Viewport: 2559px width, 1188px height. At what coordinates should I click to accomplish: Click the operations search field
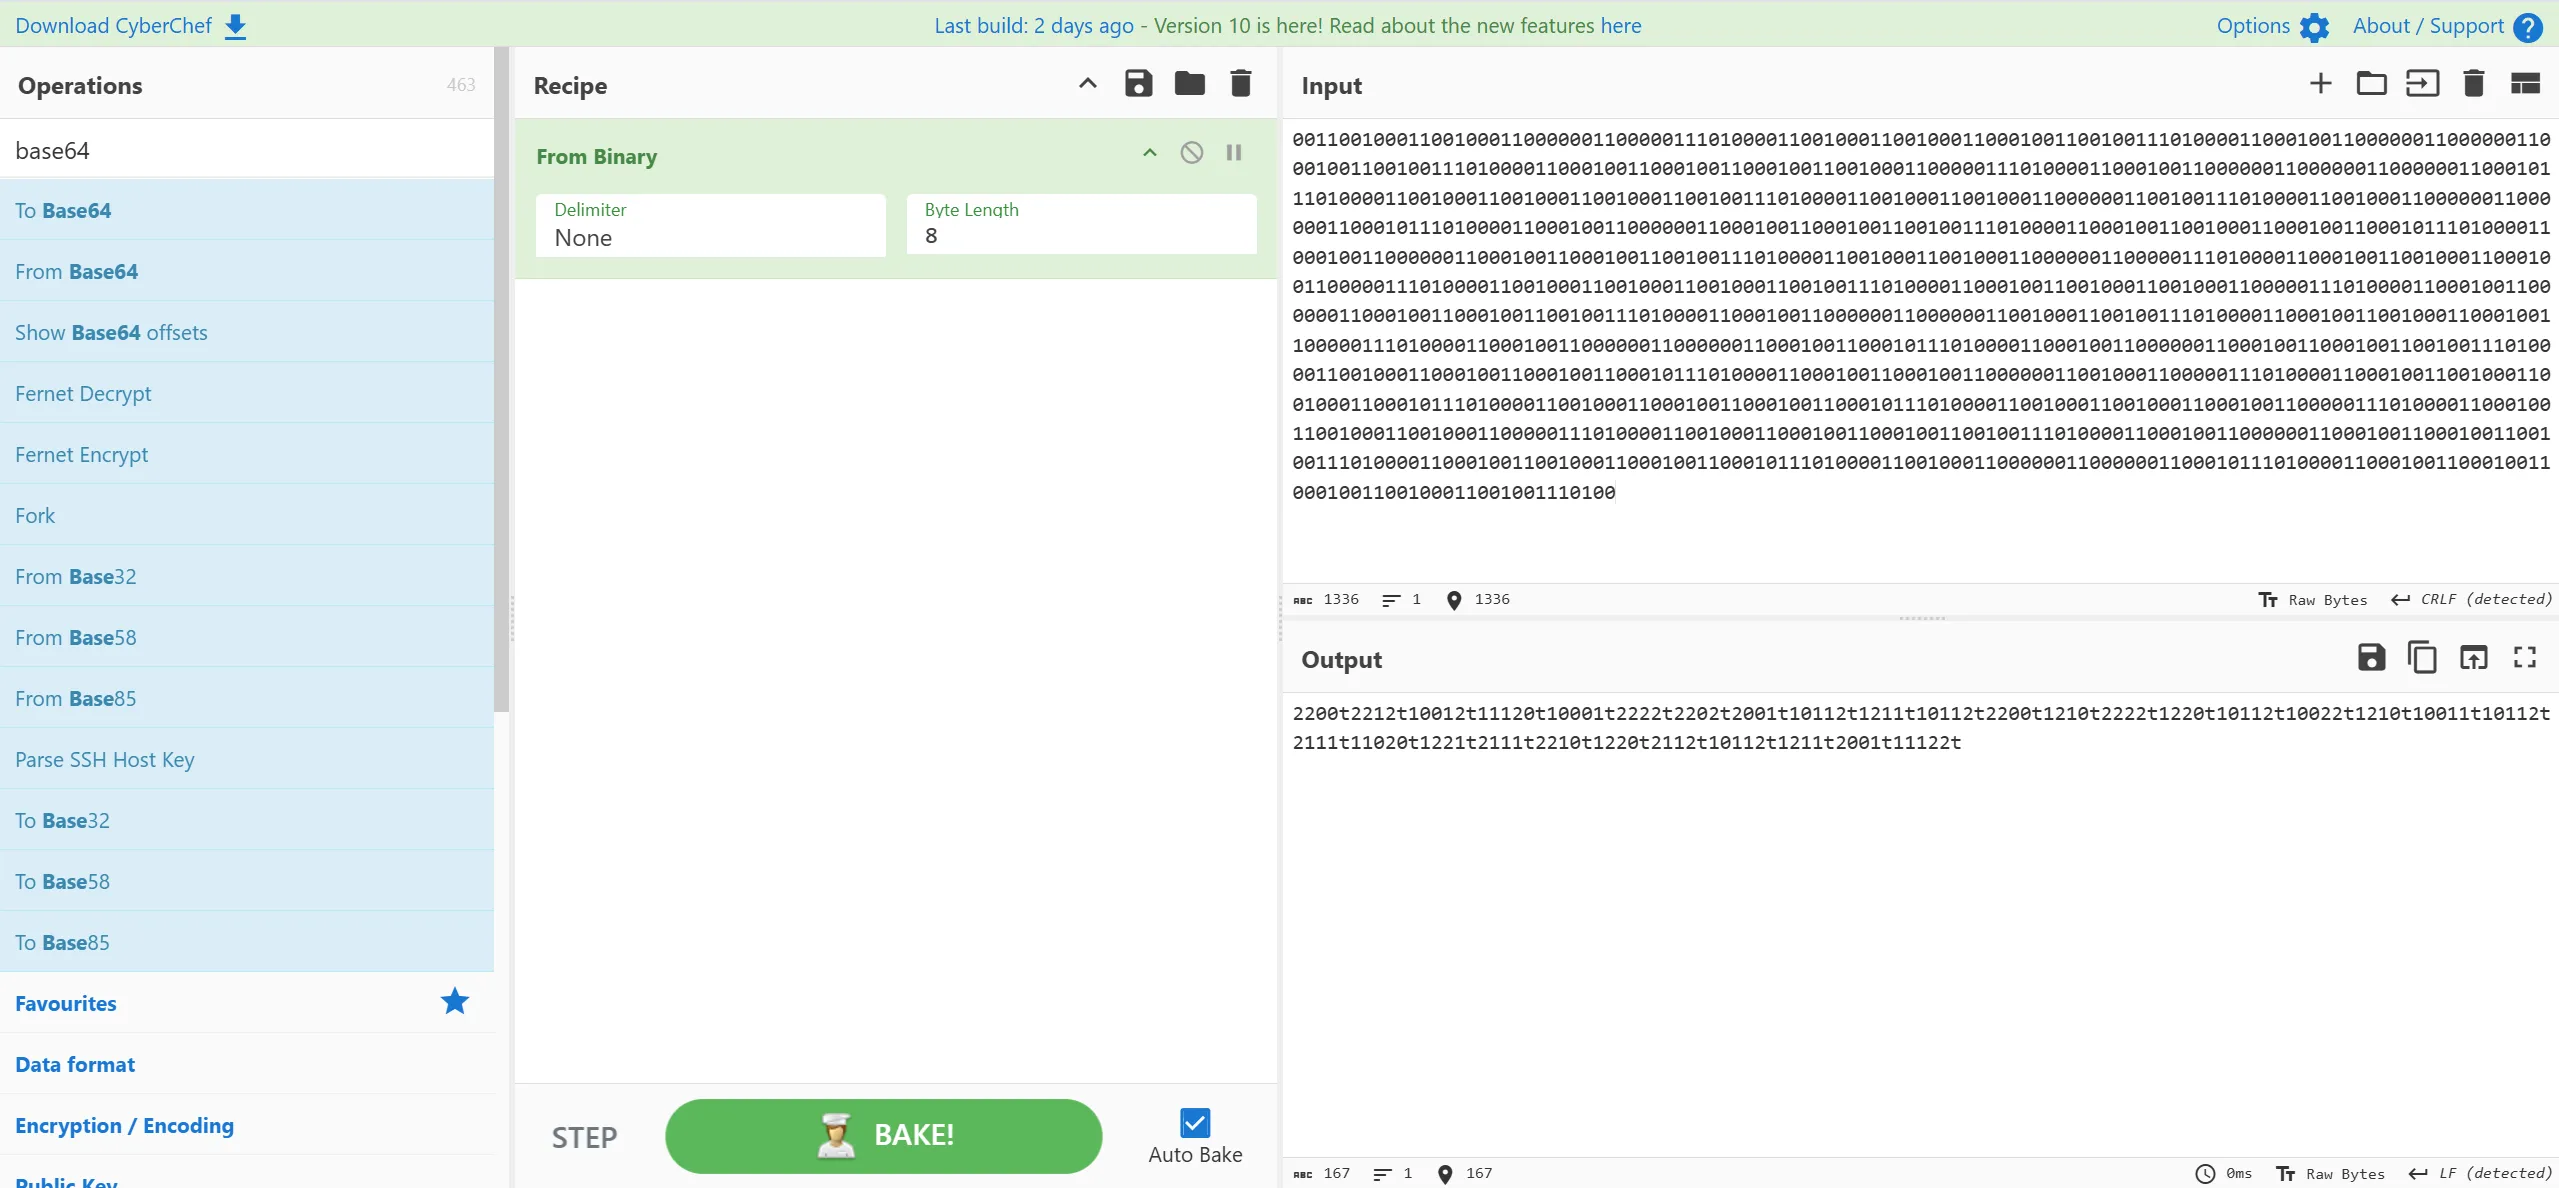point(246,150)
